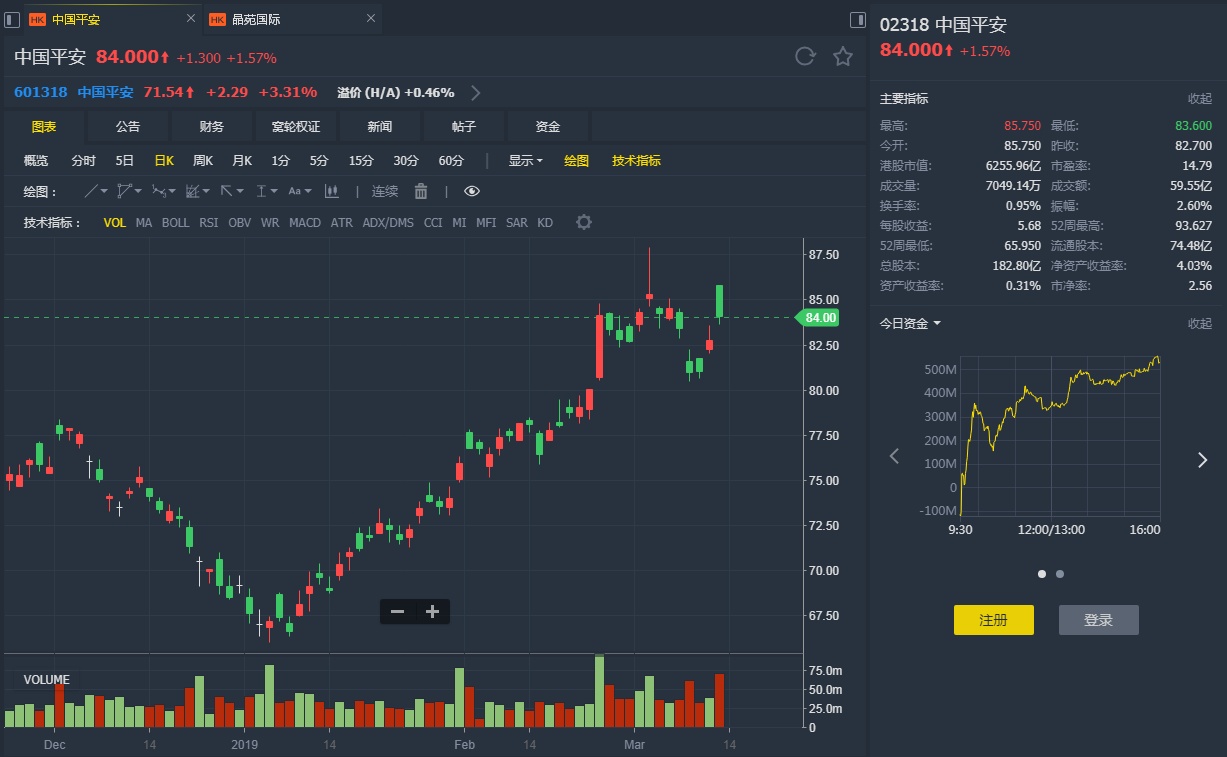Select the candlestick drawing tool icon
This screenshot has height=757, width=1227.
coord(331,191)
